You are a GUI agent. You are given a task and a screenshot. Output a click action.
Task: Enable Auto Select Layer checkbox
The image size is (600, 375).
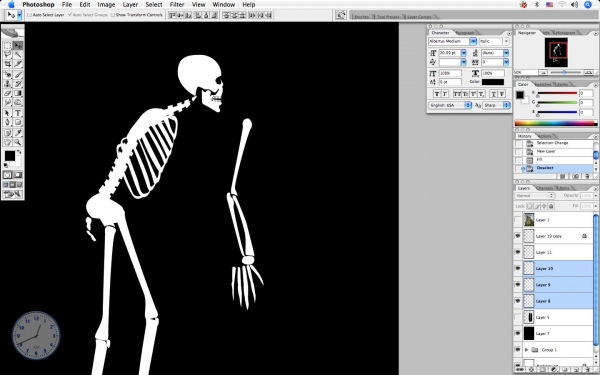29,15
